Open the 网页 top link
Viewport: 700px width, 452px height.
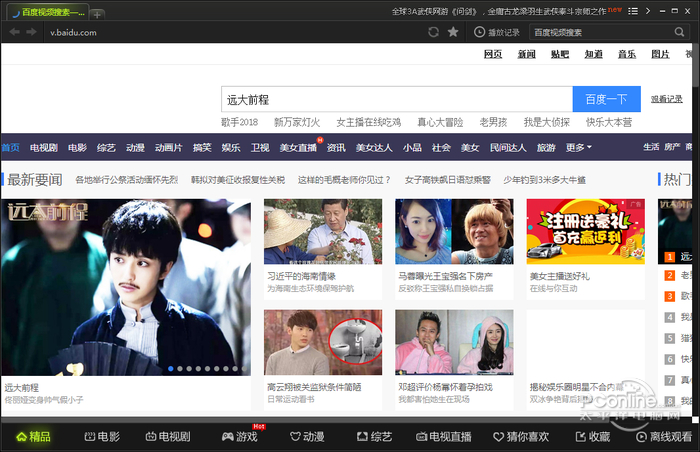493,54
